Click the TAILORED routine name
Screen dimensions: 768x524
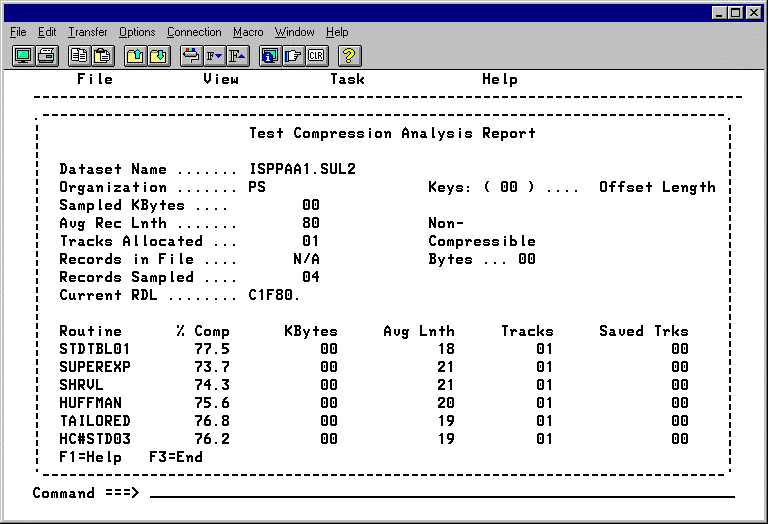(95, 421)
